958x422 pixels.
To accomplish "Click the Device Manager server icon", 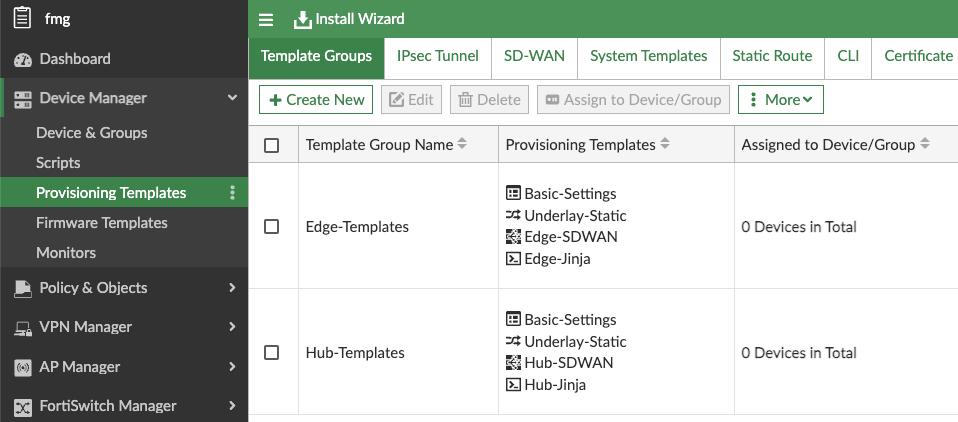I will point(23,99).
